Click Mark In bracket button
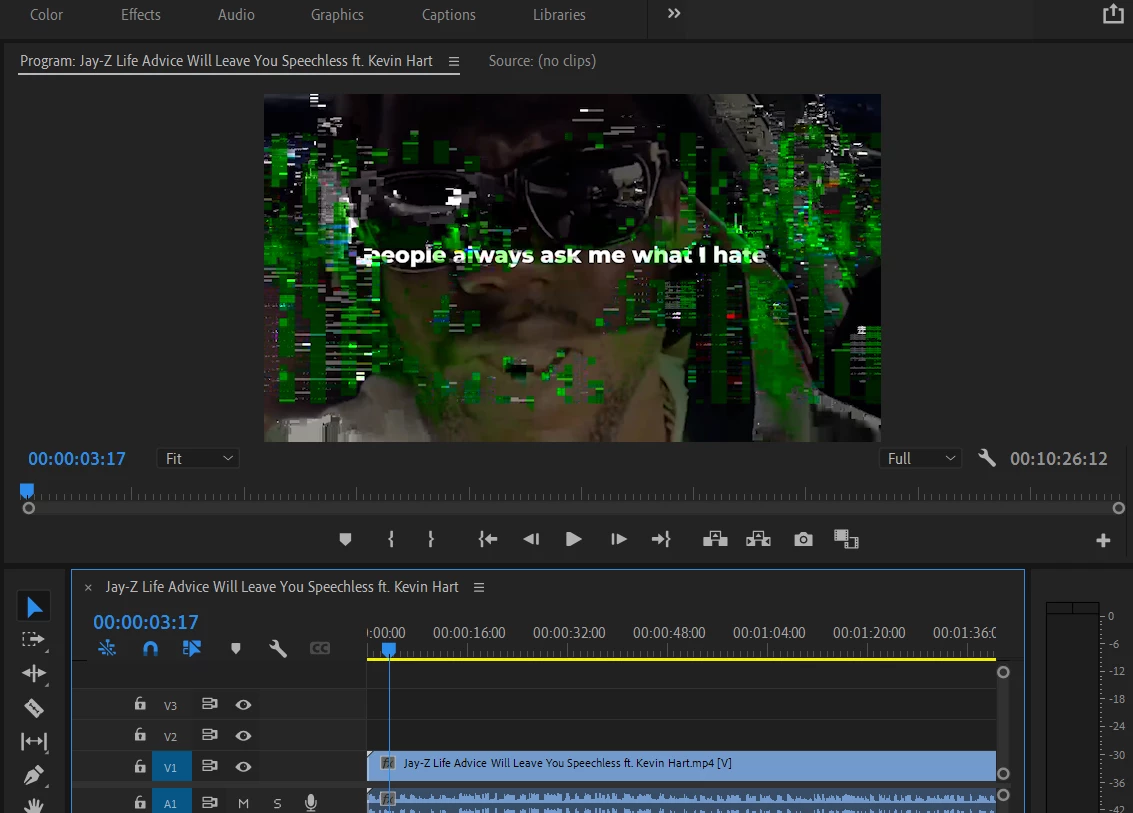The image size is (1133, 813). tap(391, 539)
